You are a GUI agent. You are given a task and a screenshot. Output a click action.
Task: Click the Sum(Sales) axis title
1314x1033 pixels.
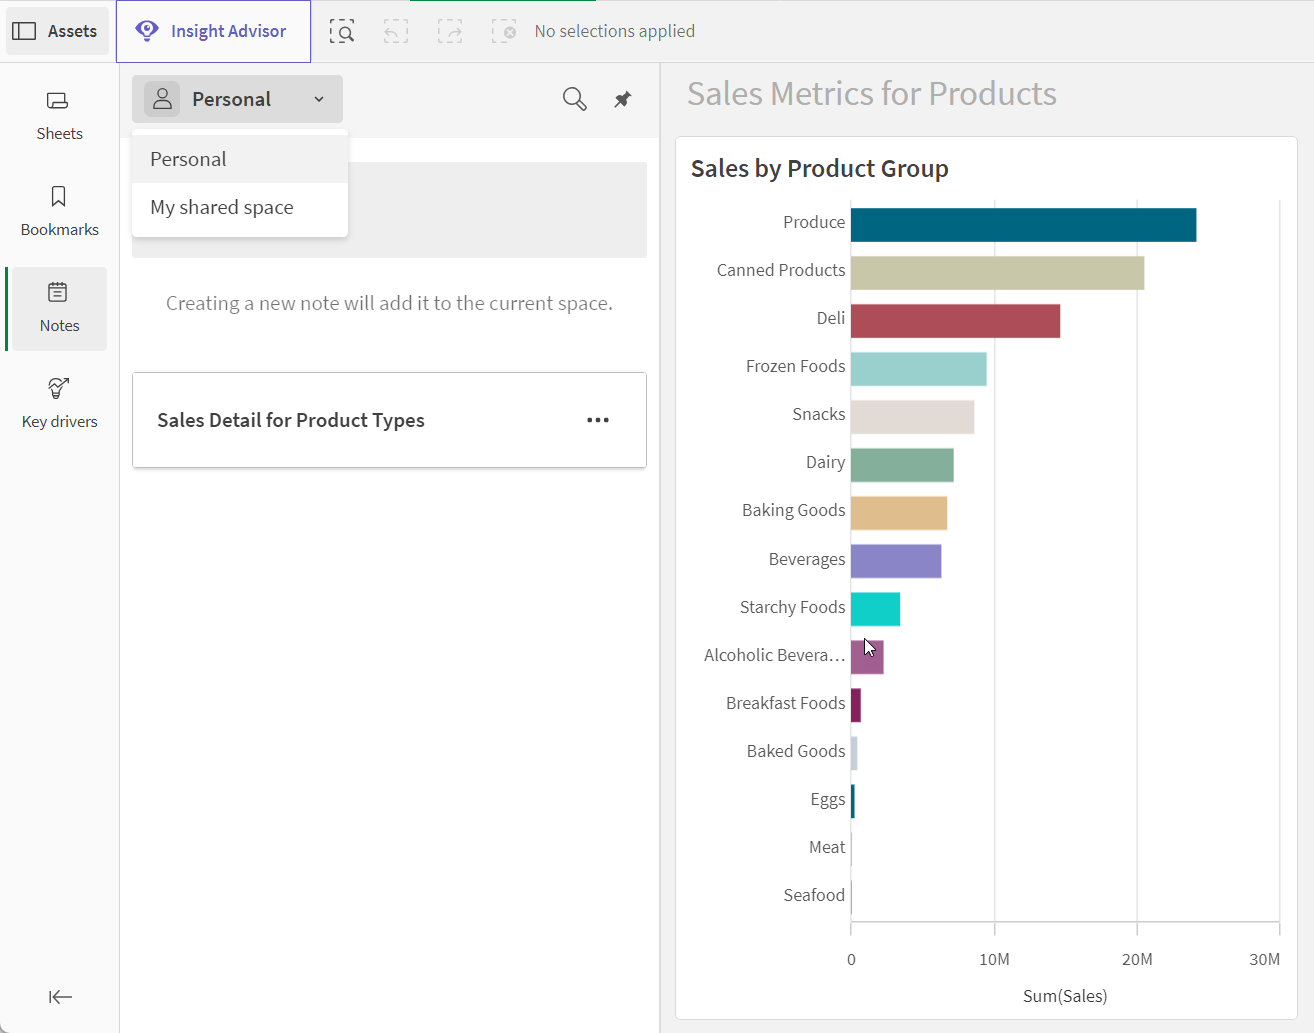[x=1065, y=996]
